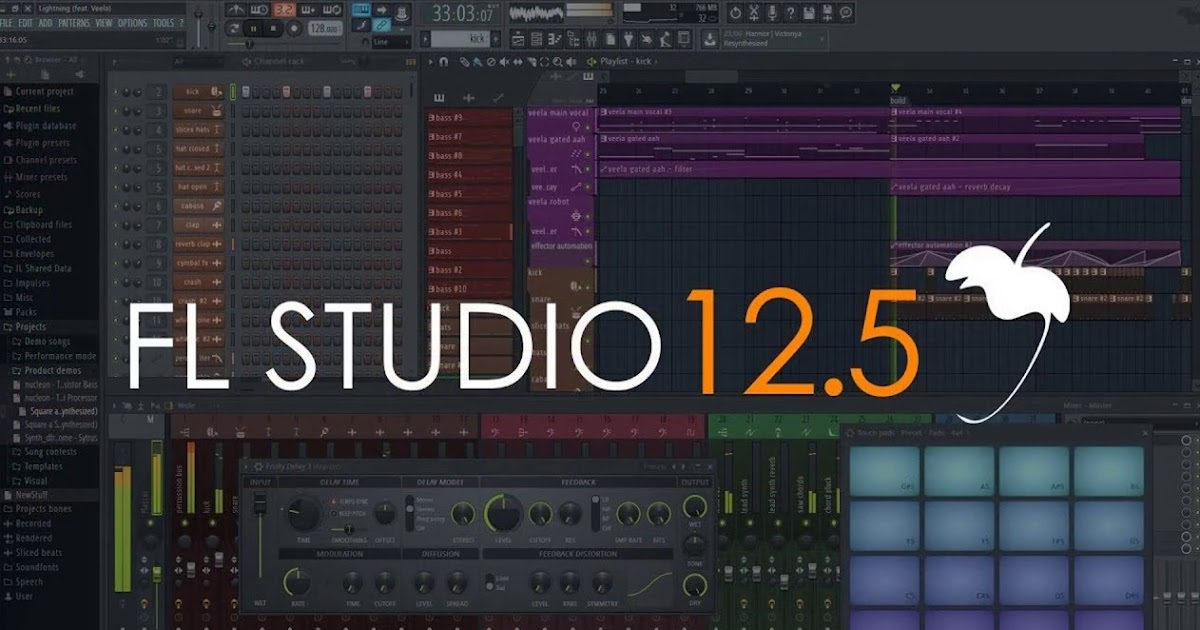Select KEEP PITCH option in Fruity Delay
1200x630 pixels.
point(333,513)
